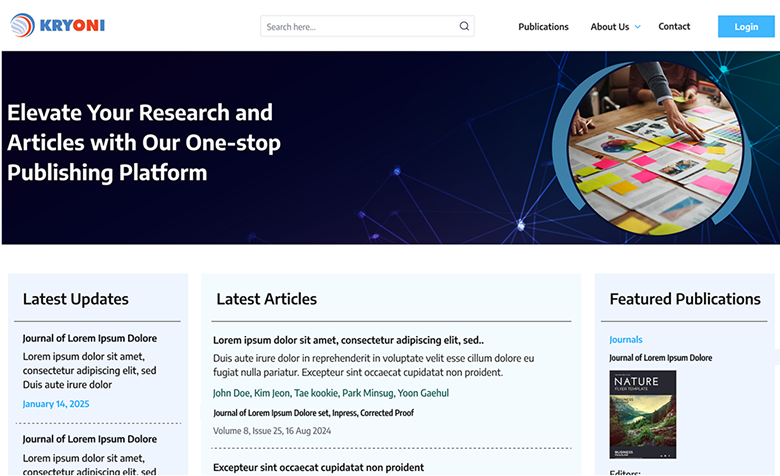Click the January 14, 2025 date
The height and width of the screenshot is (476, 780).
coord(56,404)
